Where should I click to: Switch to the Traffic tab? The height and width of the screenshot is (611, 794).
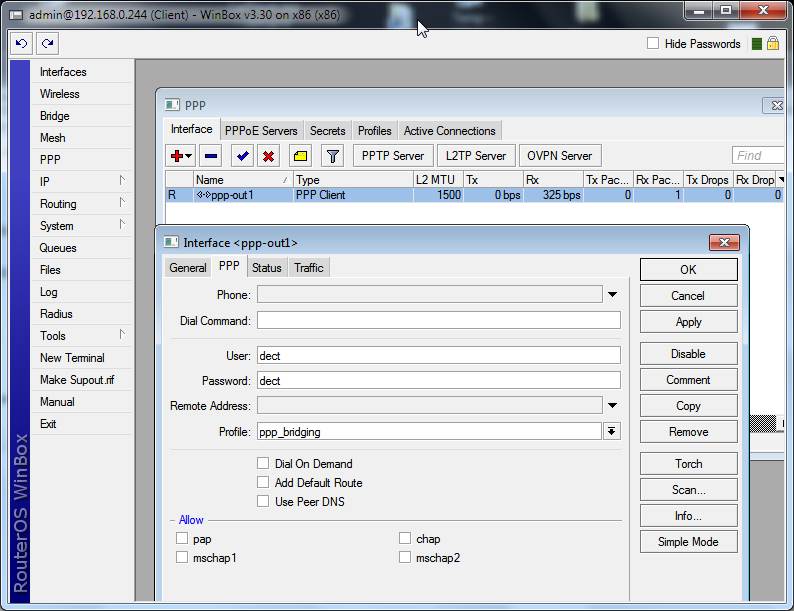[308, 268]
